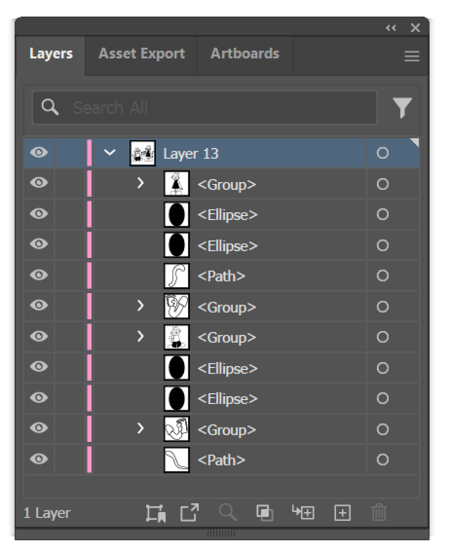
Task: Expand the first Group under Layer 13
Action: [x=141, y=183]
